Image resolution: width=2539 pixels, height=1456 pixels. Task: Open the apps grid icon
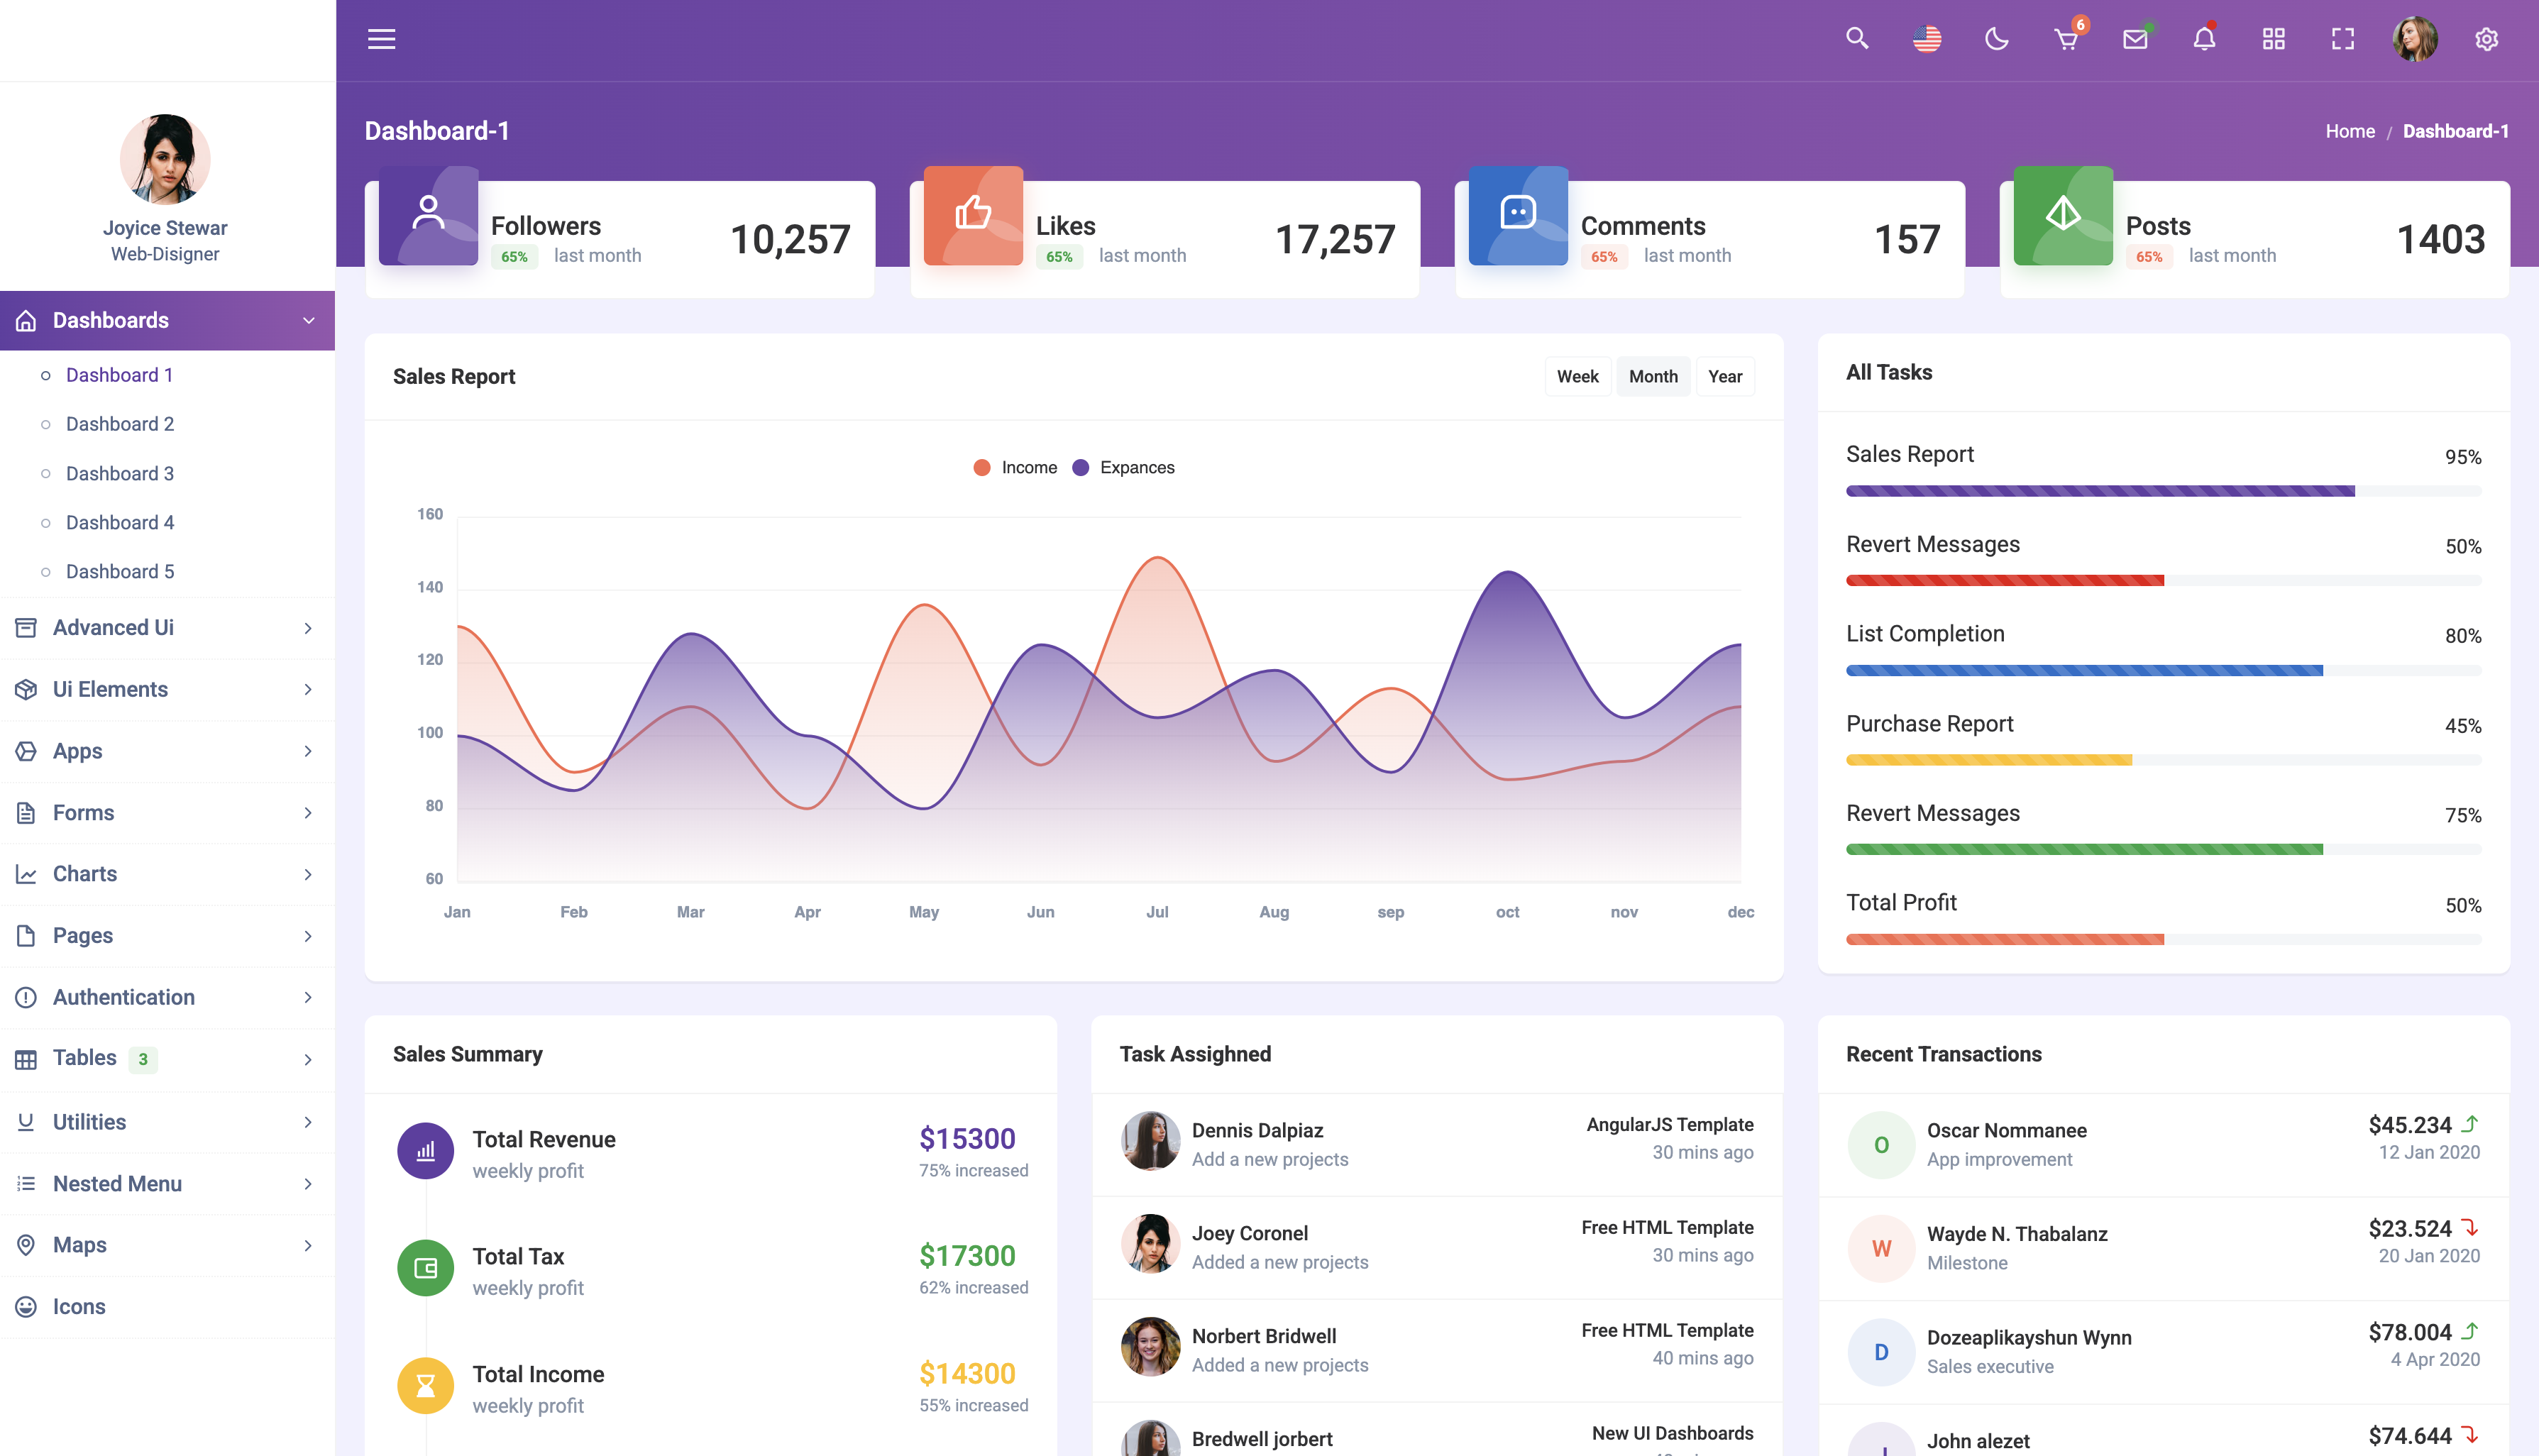tap(2274, 39)
